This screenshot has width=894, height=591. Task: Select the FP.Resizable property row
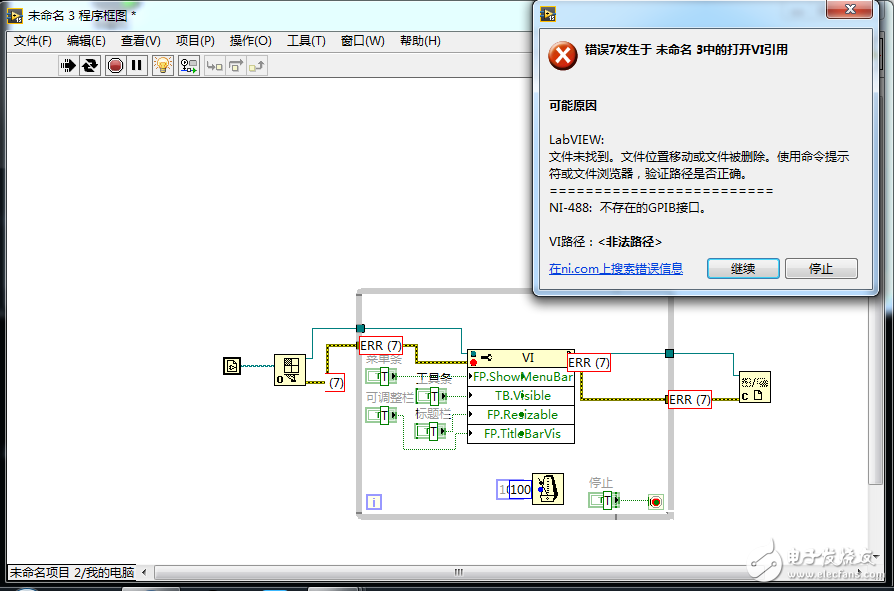[x=521, y=414]
